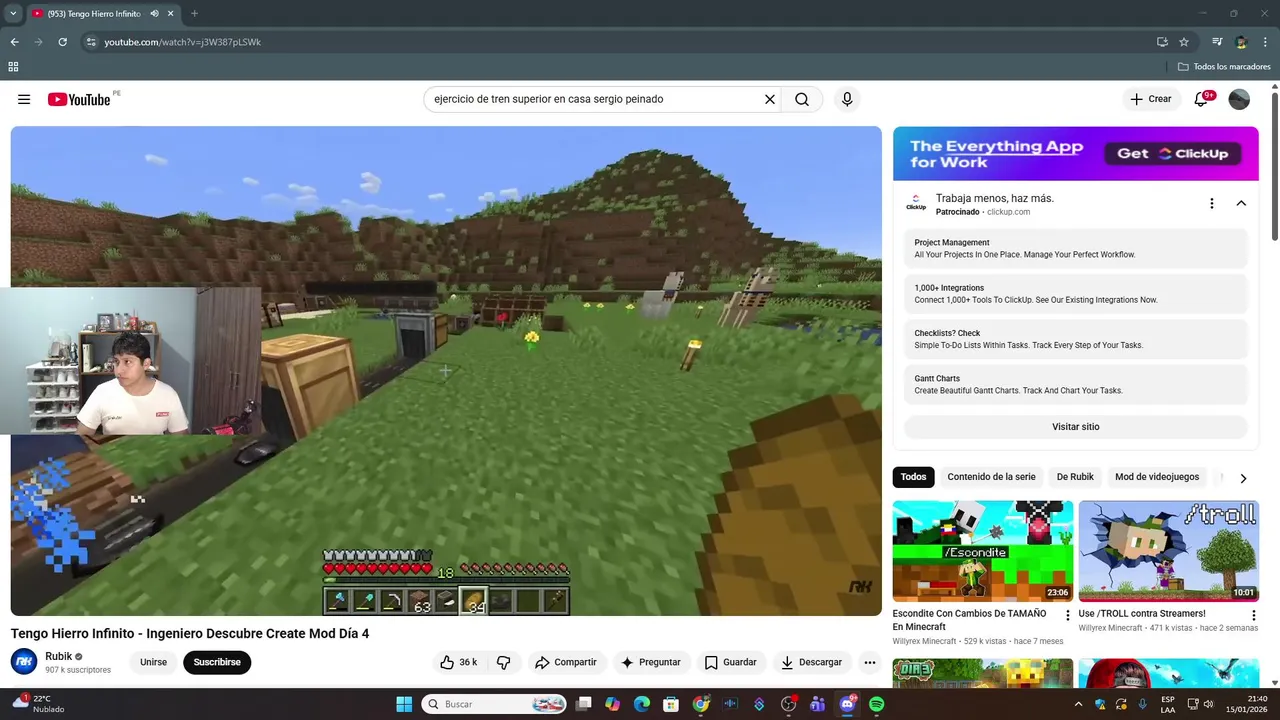The width and height of the screenshot is (1280, 720).
Task: Open Use /TROLL contra Streamers thumbnail
Action: point(1169,551)
